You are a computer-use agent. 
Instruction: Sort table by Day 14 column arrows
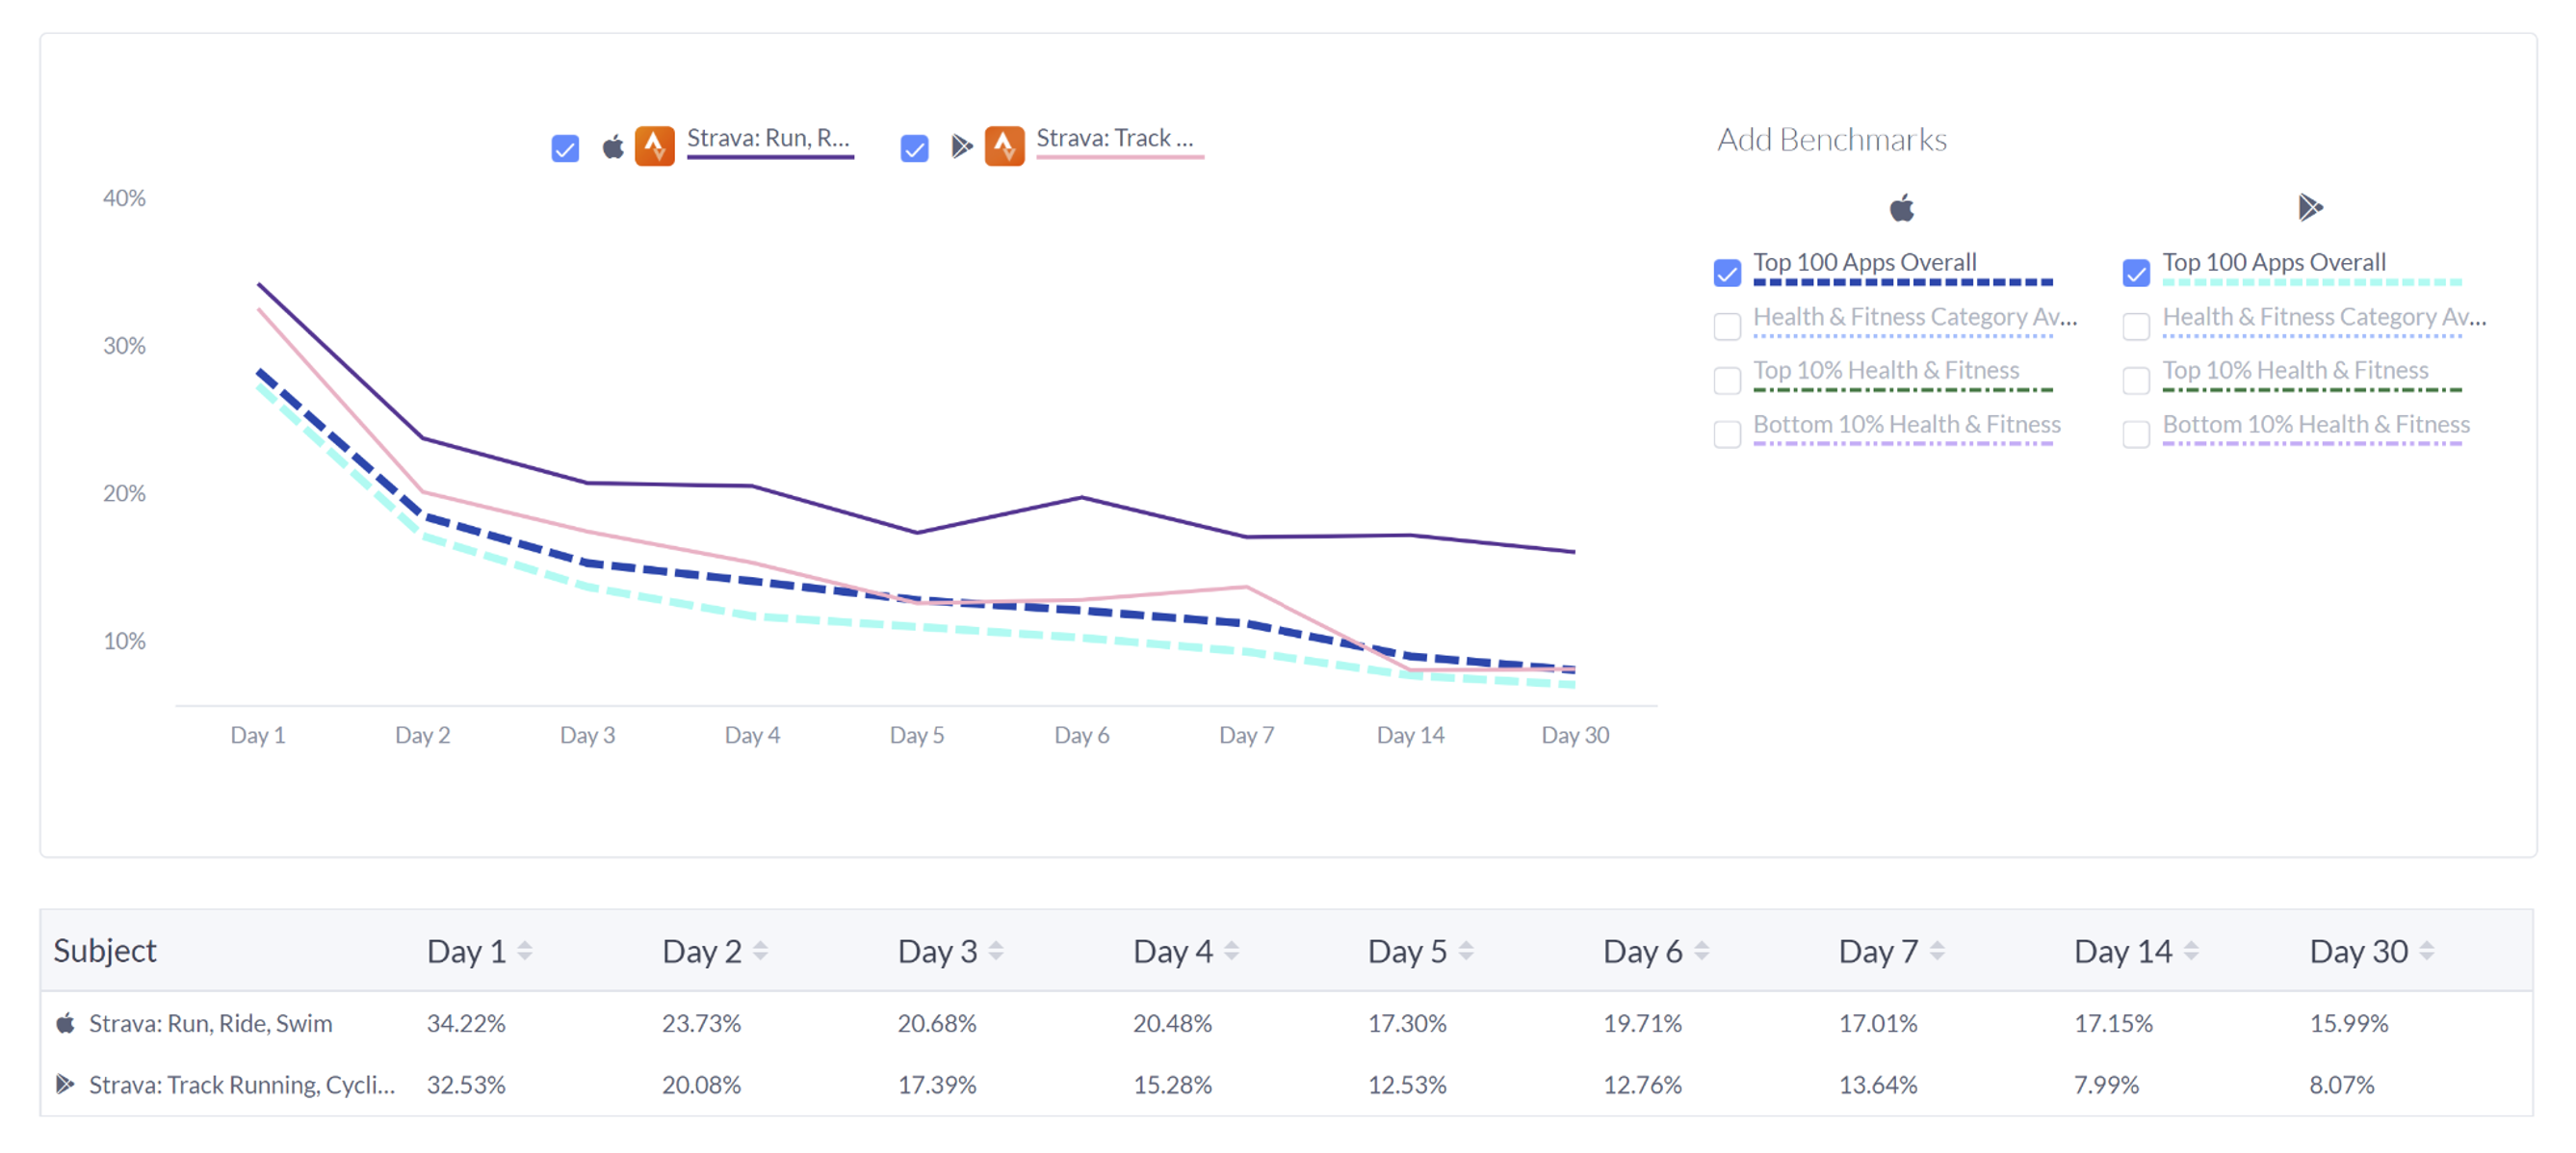[2191, 951]
